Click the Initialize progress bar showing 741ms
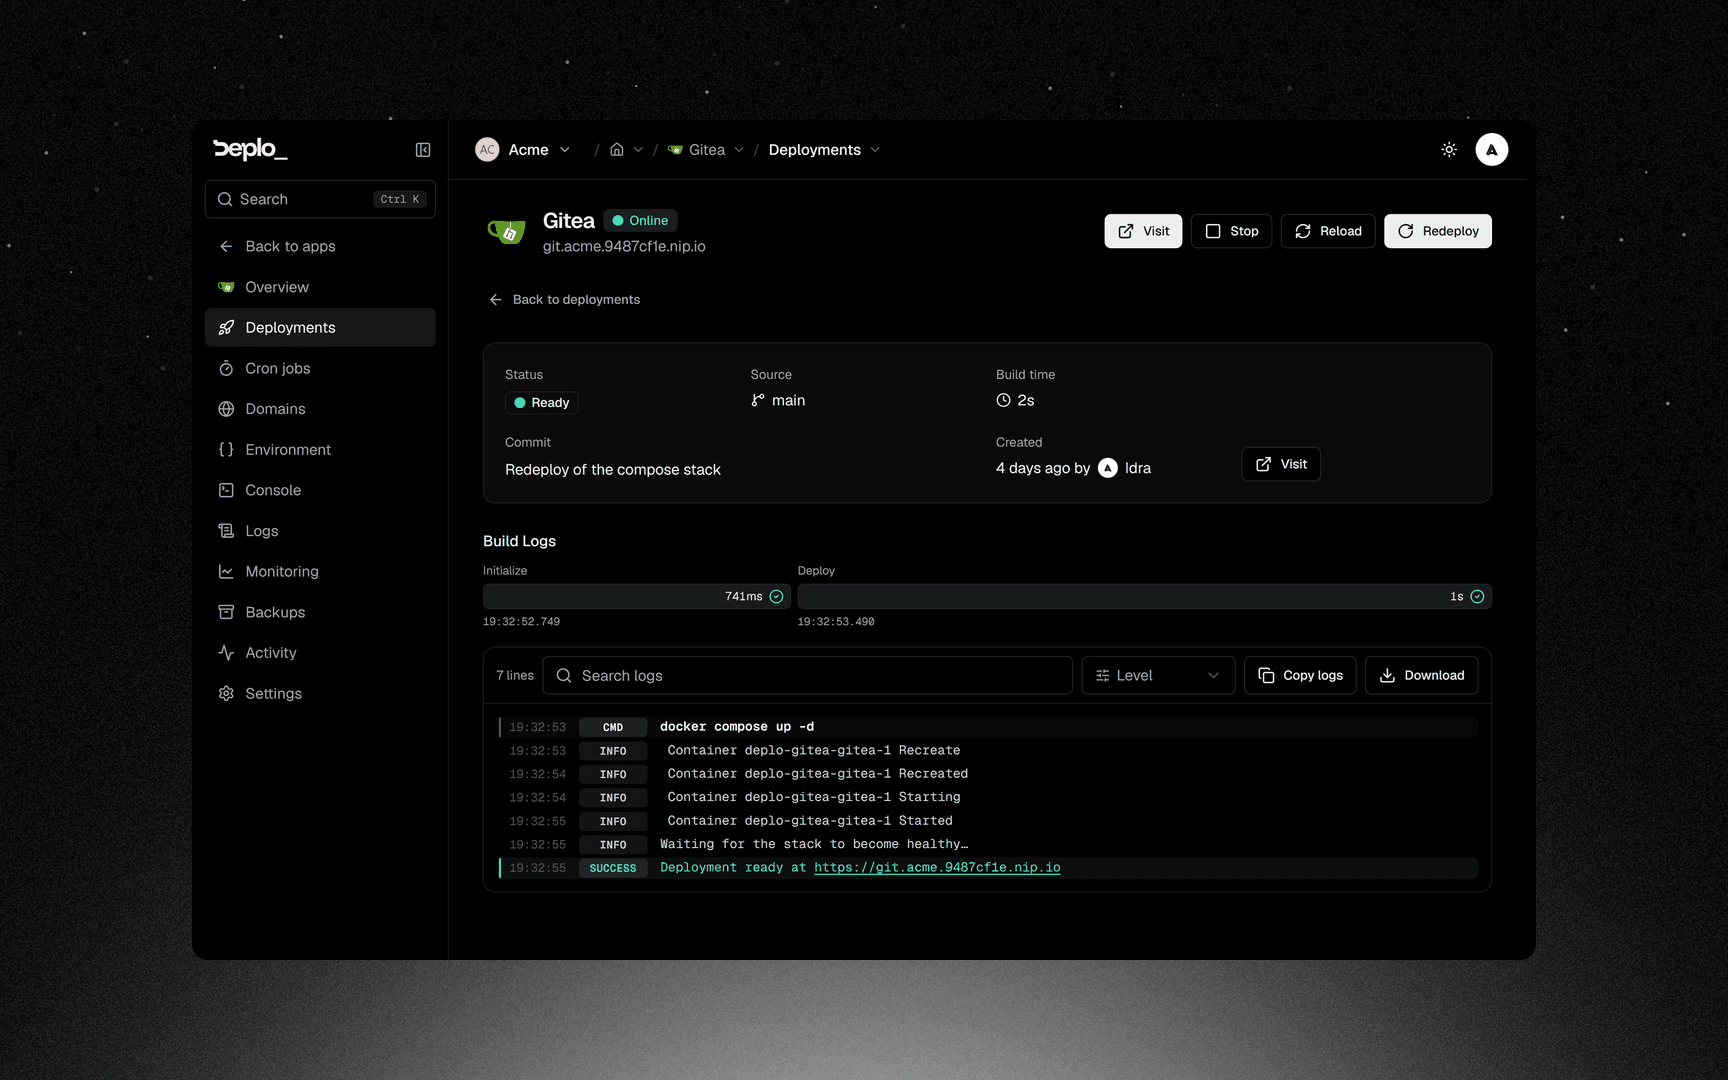The image size is (1728, 1080). pos(637,597)
